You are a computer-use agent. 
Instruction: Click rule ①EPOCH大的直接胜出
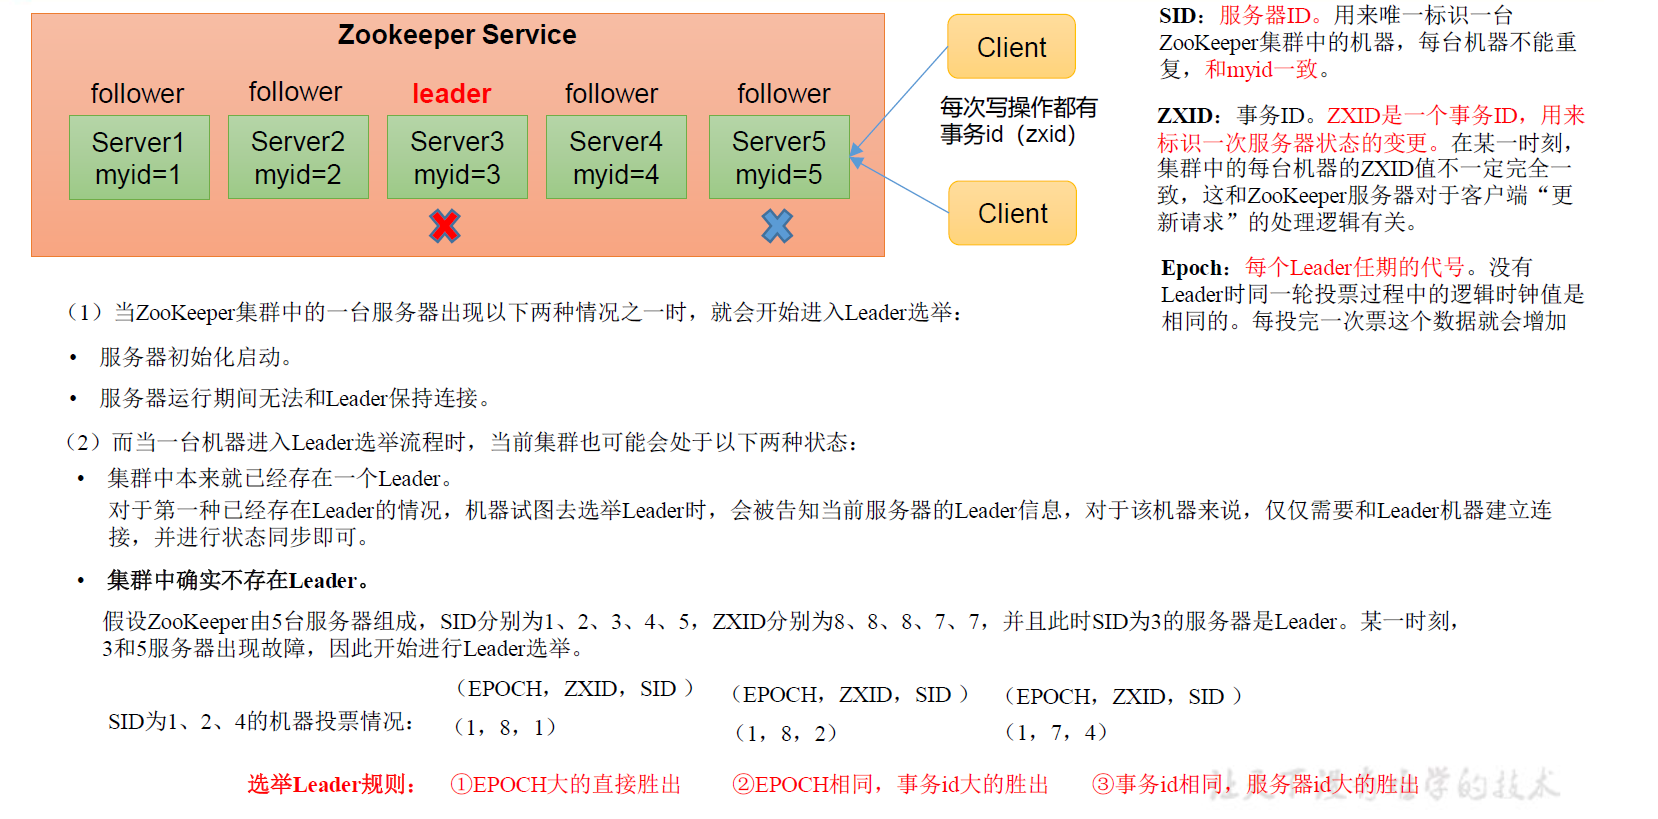566,785
